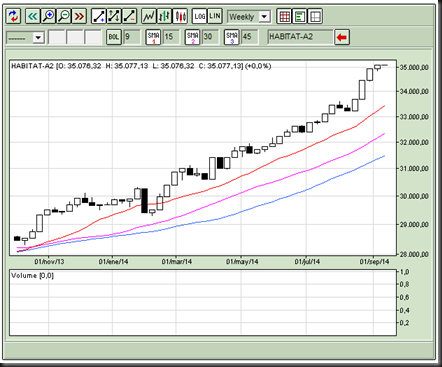The width and height of the screenshot is (442, 367).
Task: Click the 29.000,00 price axis label
Action: click(x=414, y=225)
